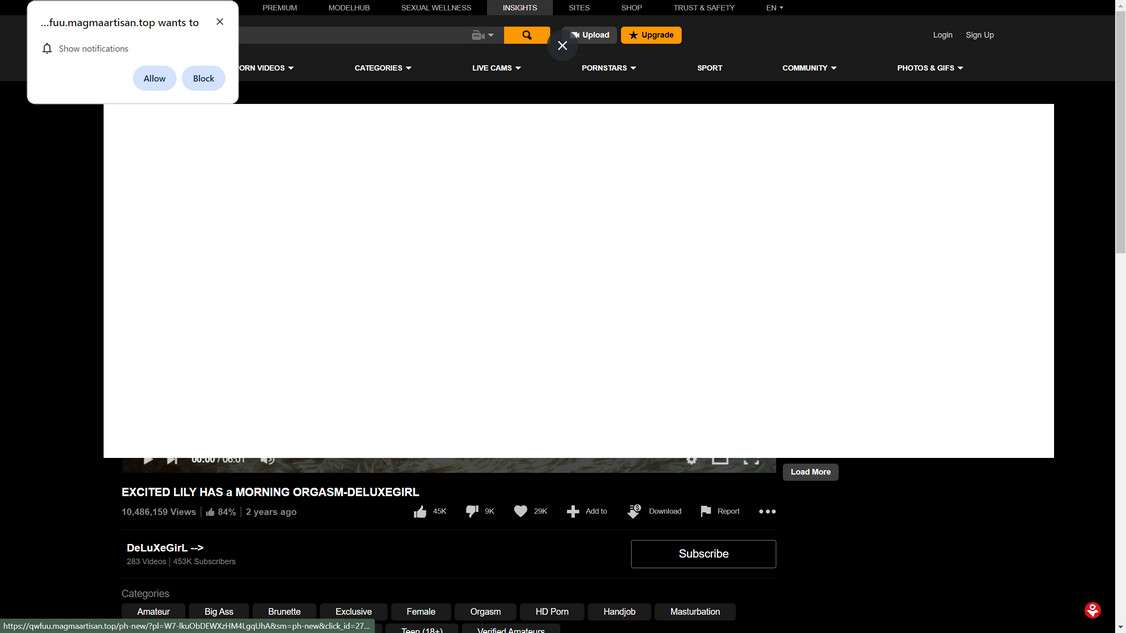Click the heart favorite icon
The height and width of the screenshot is (633, 1126).
[x=521, y=511]
